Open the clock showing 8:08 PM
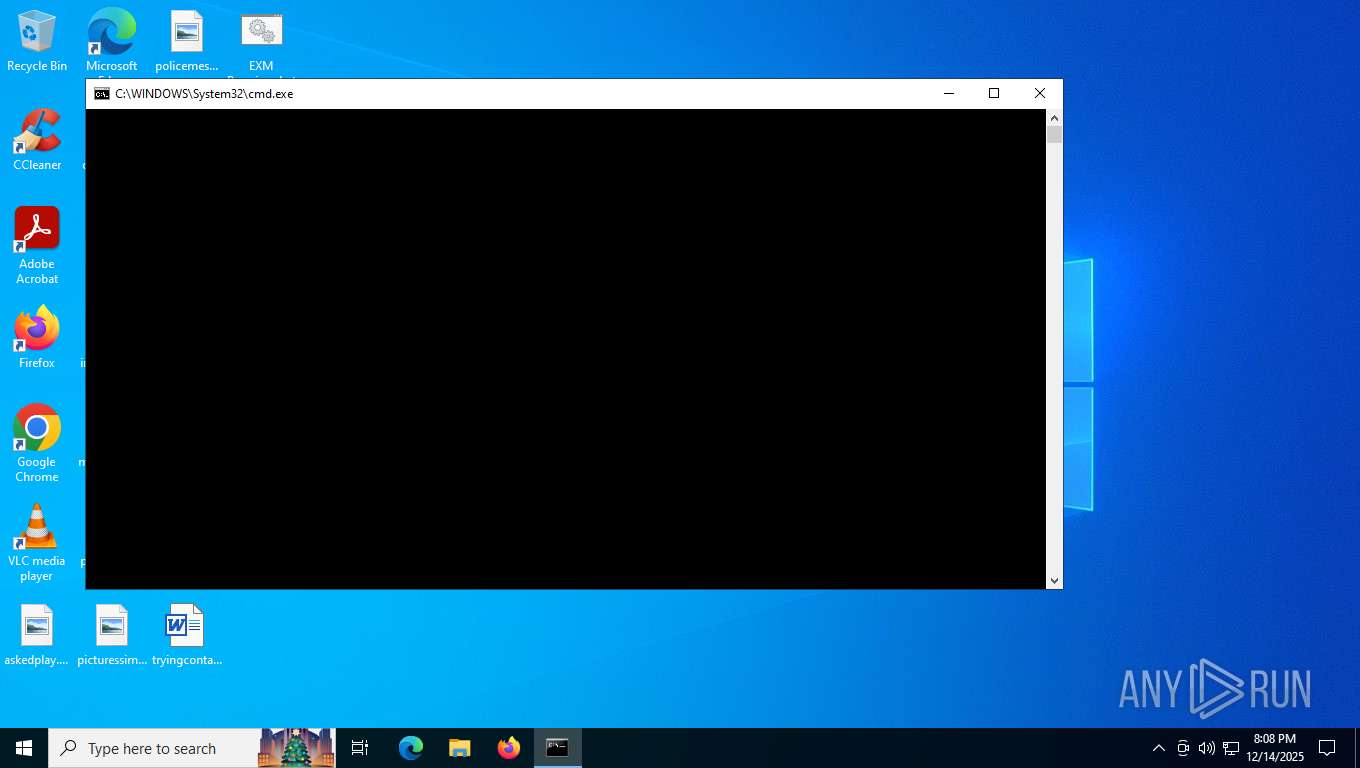The width and height of the screenshot is (1360, 768). (1274, 748)
